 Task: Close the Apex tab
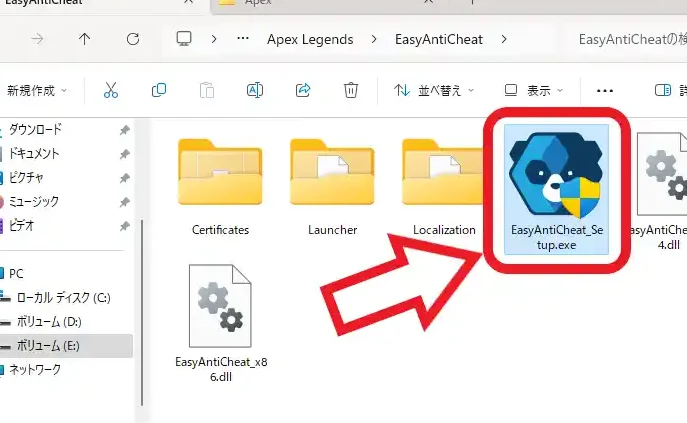pos(428,2)
